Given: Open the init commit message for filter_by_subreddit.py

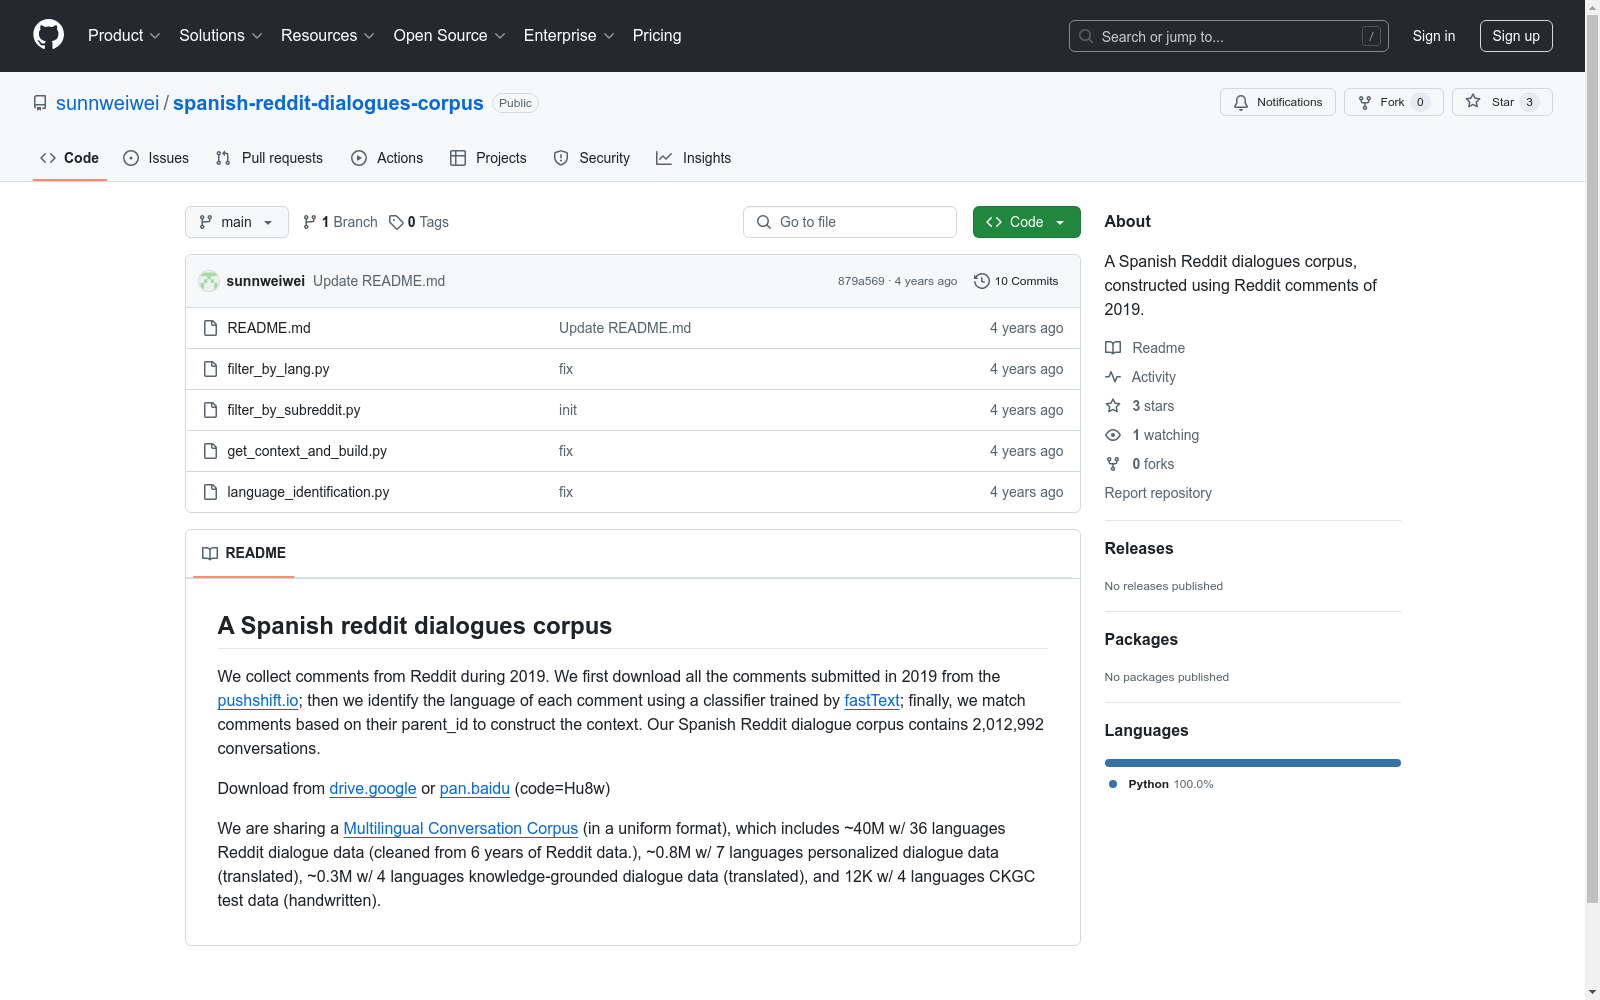Looking at the screenshot, I should (x=568, y=410).
